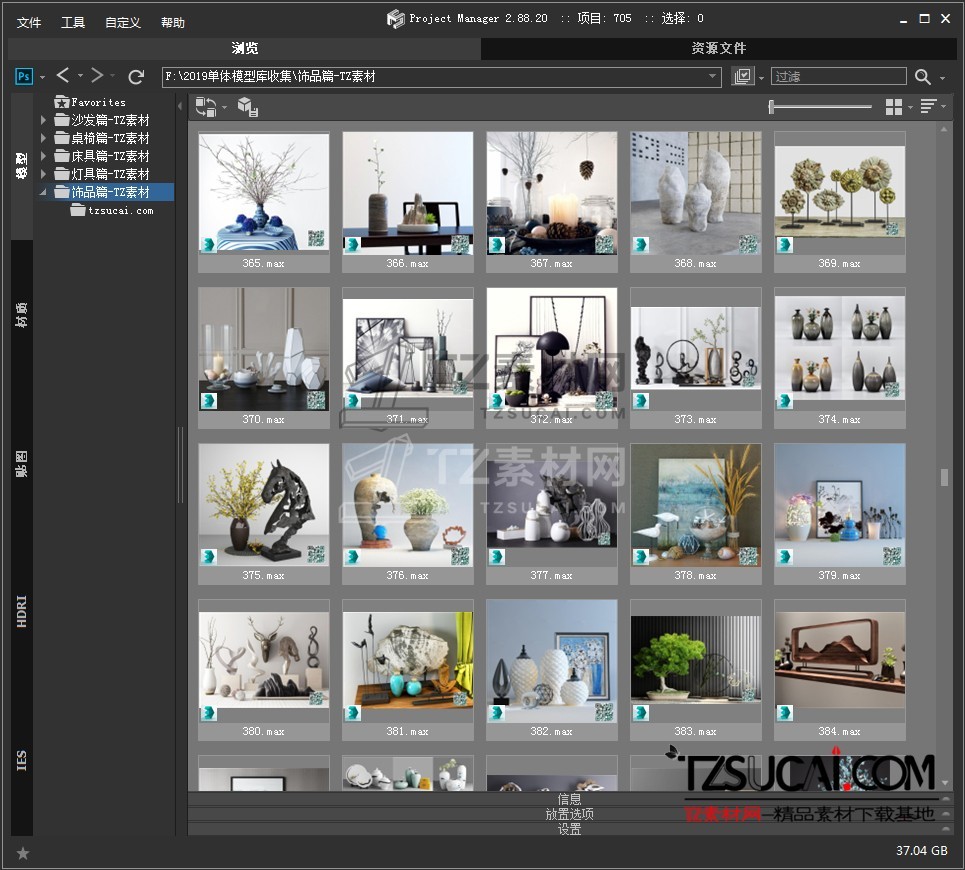Click the search magnifier icon

click(x=922, y=76)
